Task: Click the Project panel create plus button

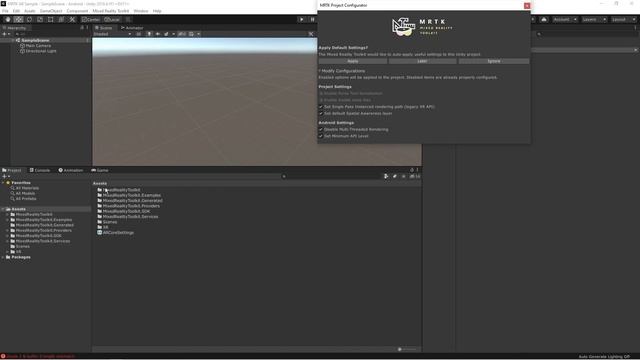Action: 5,176
